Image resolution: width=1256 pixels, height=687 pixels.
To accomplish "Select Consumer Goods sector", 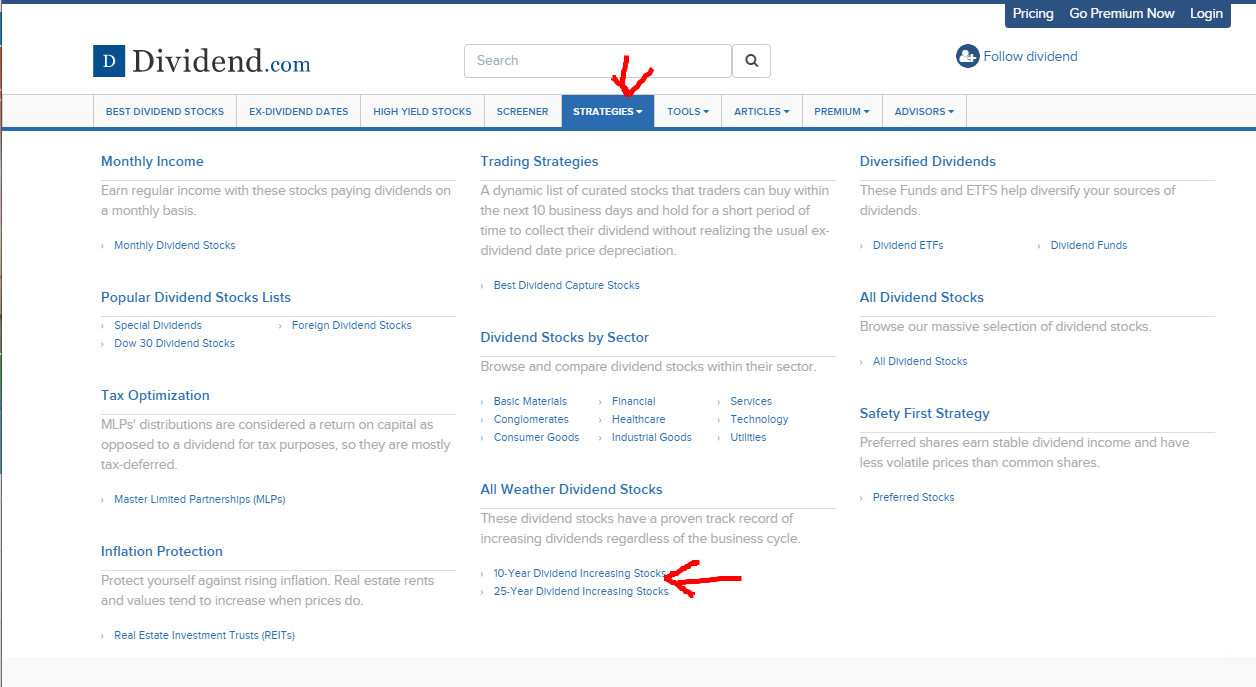I will click(x=537, y=437).
